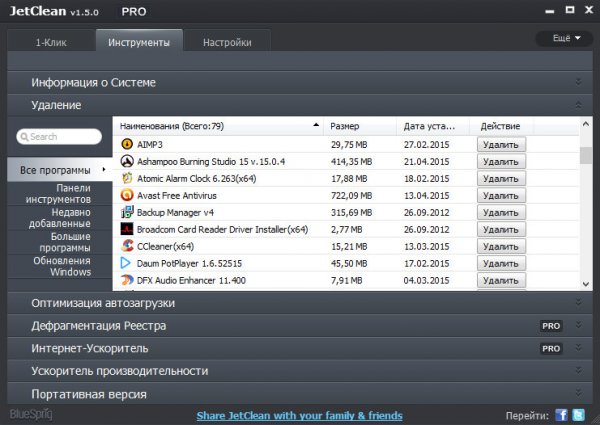Image resolution: width=600 pixels, height=425 pixels.
Task: Select Daum PotPlayer 1.6.52515 row text
Action: point(189,263)
